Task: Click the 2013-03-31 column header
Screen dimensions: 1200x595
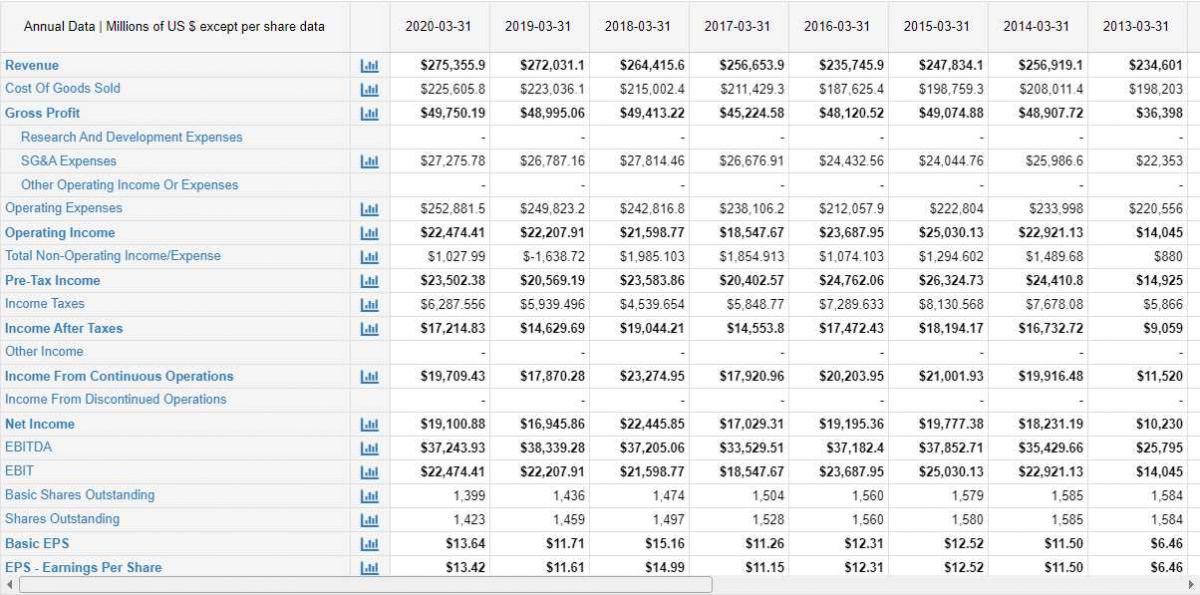Action: [1136, 26]
